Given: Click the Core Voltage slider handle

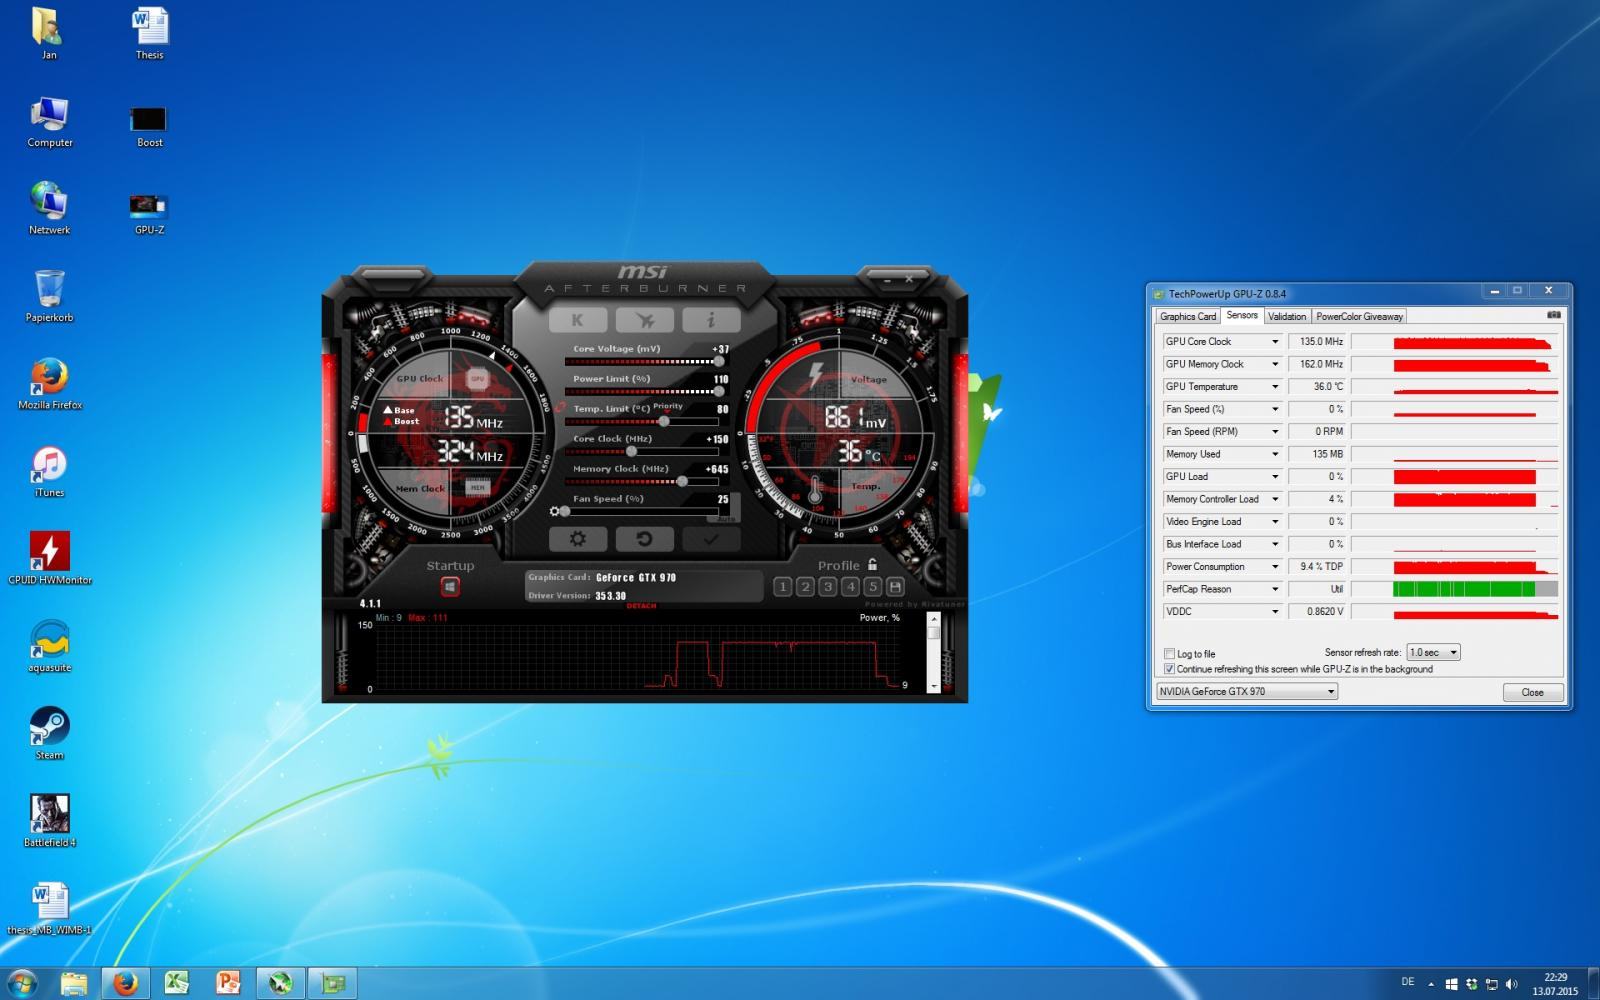Looking at the screenshot, I should (x=718, y=361).
